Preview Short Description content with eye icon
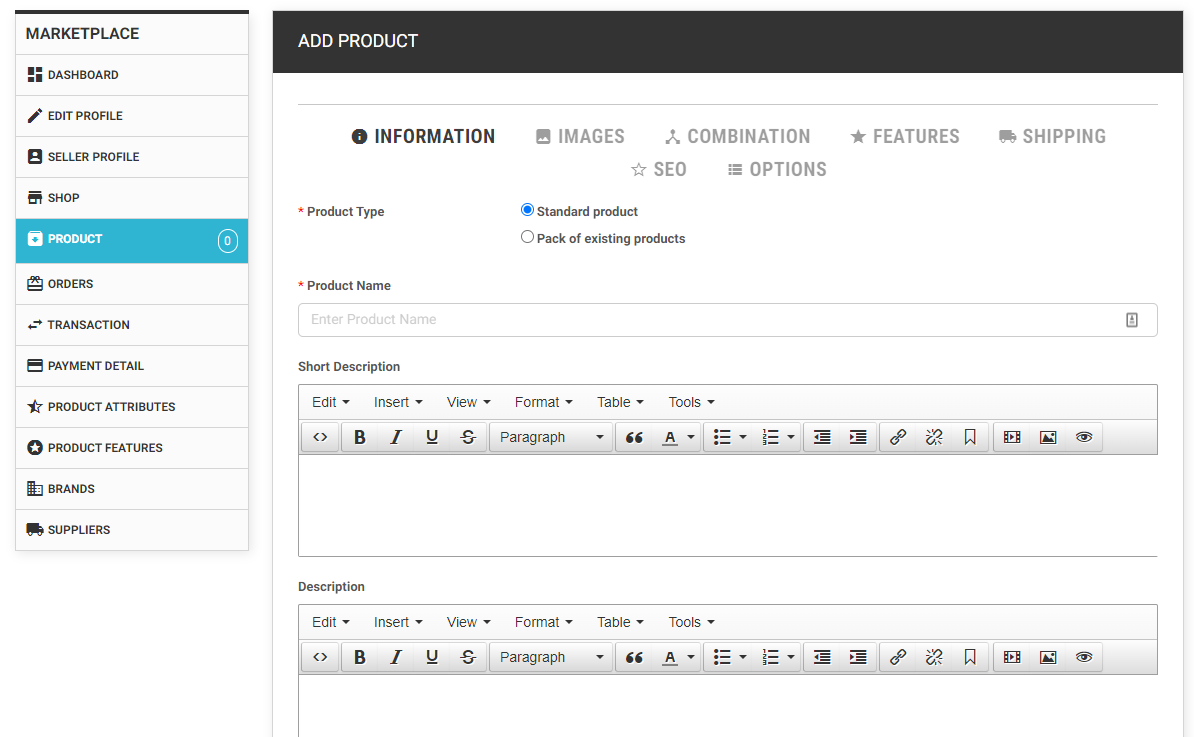Image resolution: width=1194 pixels, height=737 pixels. [x=1084, y=437]
